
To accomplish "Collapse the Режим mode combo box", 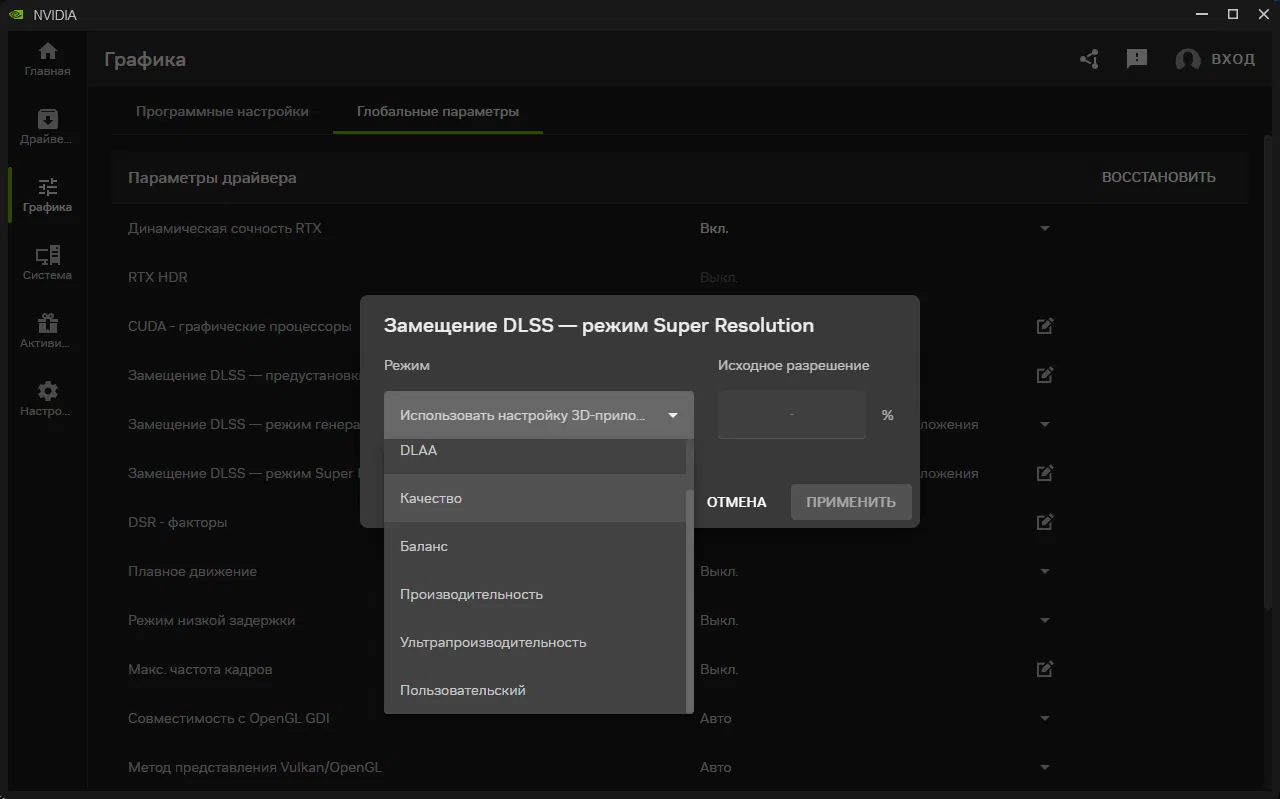I will [x=538, y=415].
